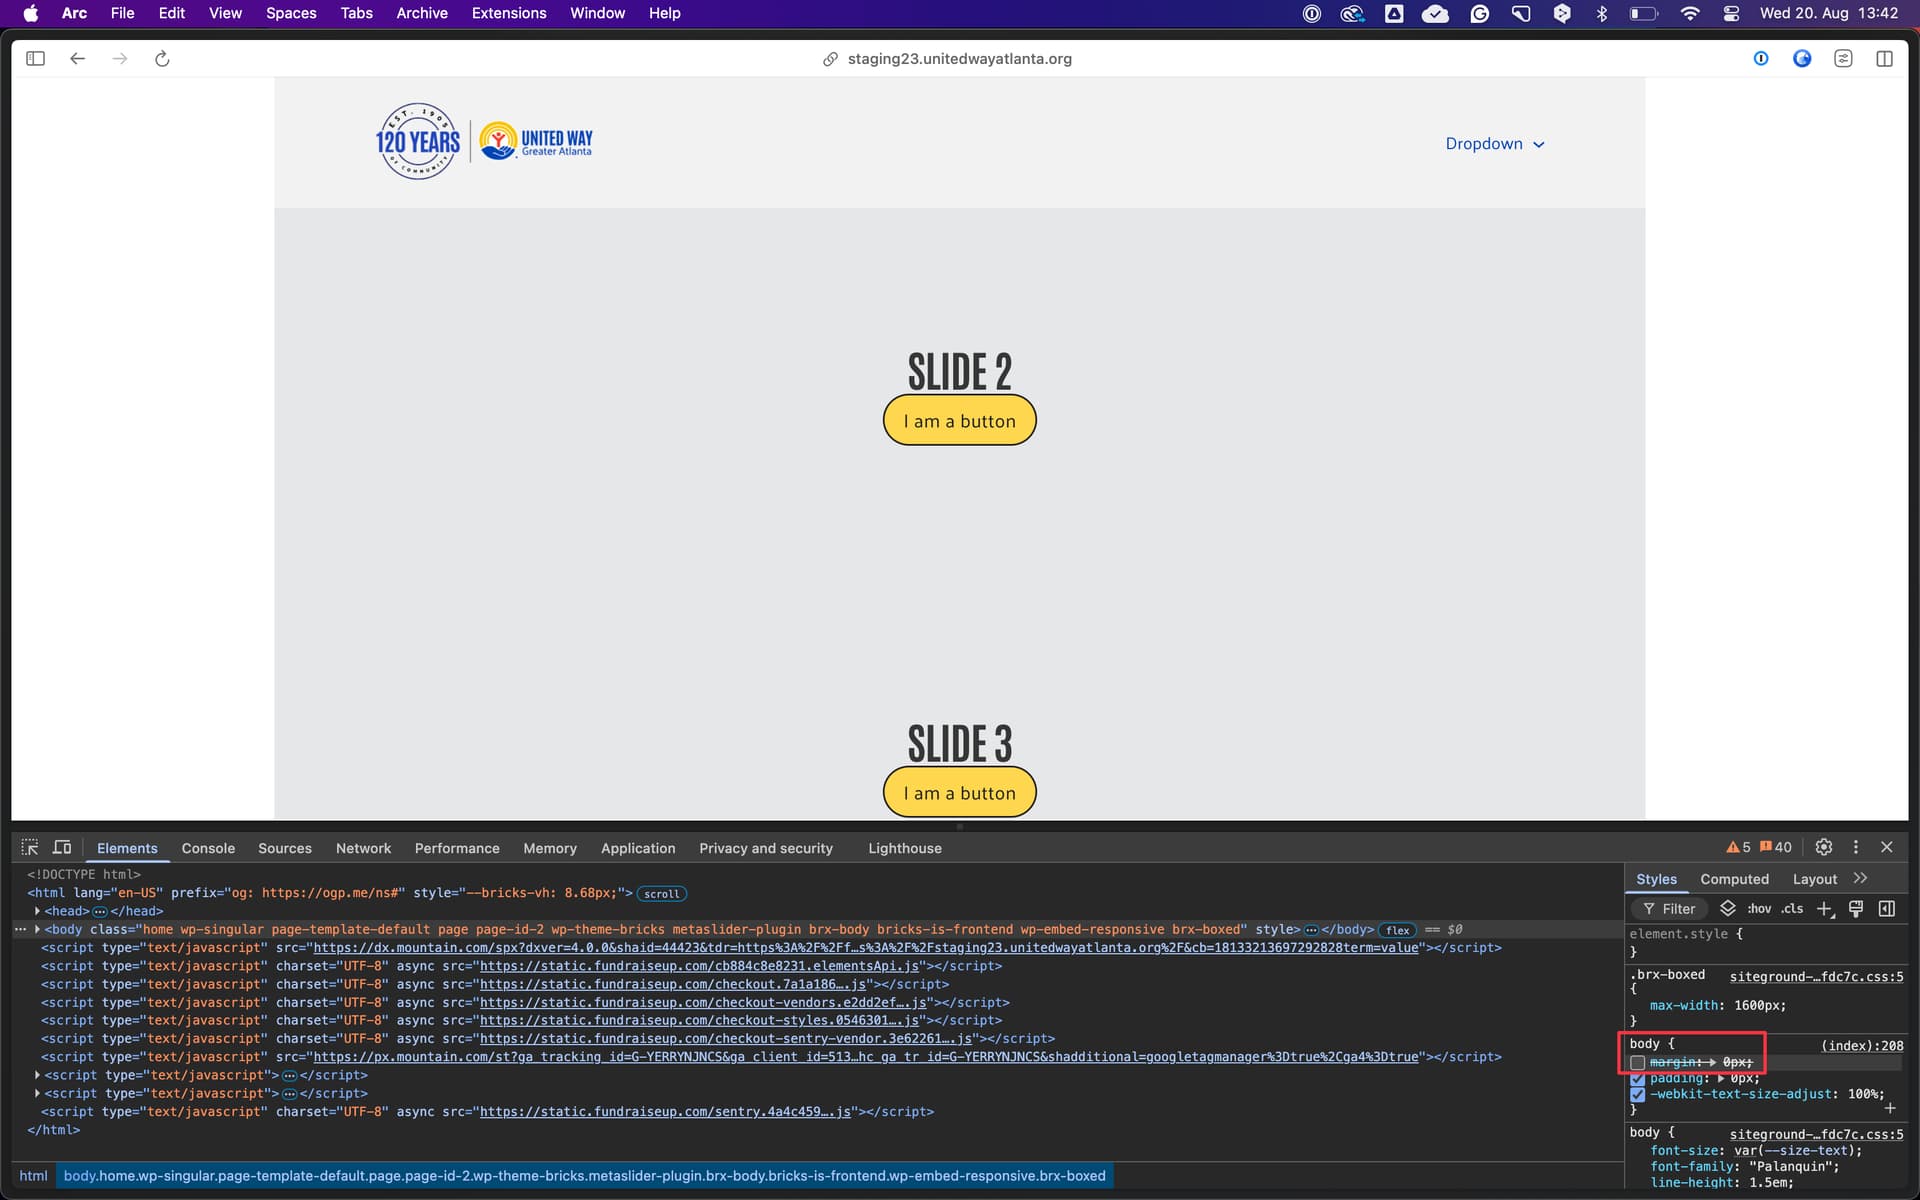Screen dimensions: 1920x1200
Task: Expand the first collapsed inline script node
Action: [x=37, y=1075]
